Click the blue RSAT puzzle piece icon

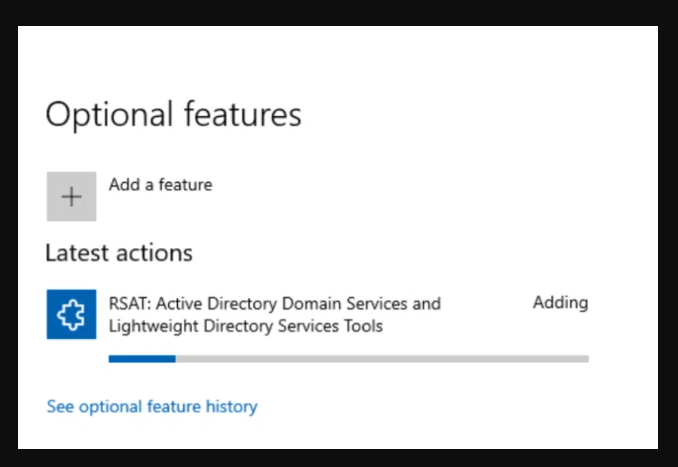click(x=71, y=314)
